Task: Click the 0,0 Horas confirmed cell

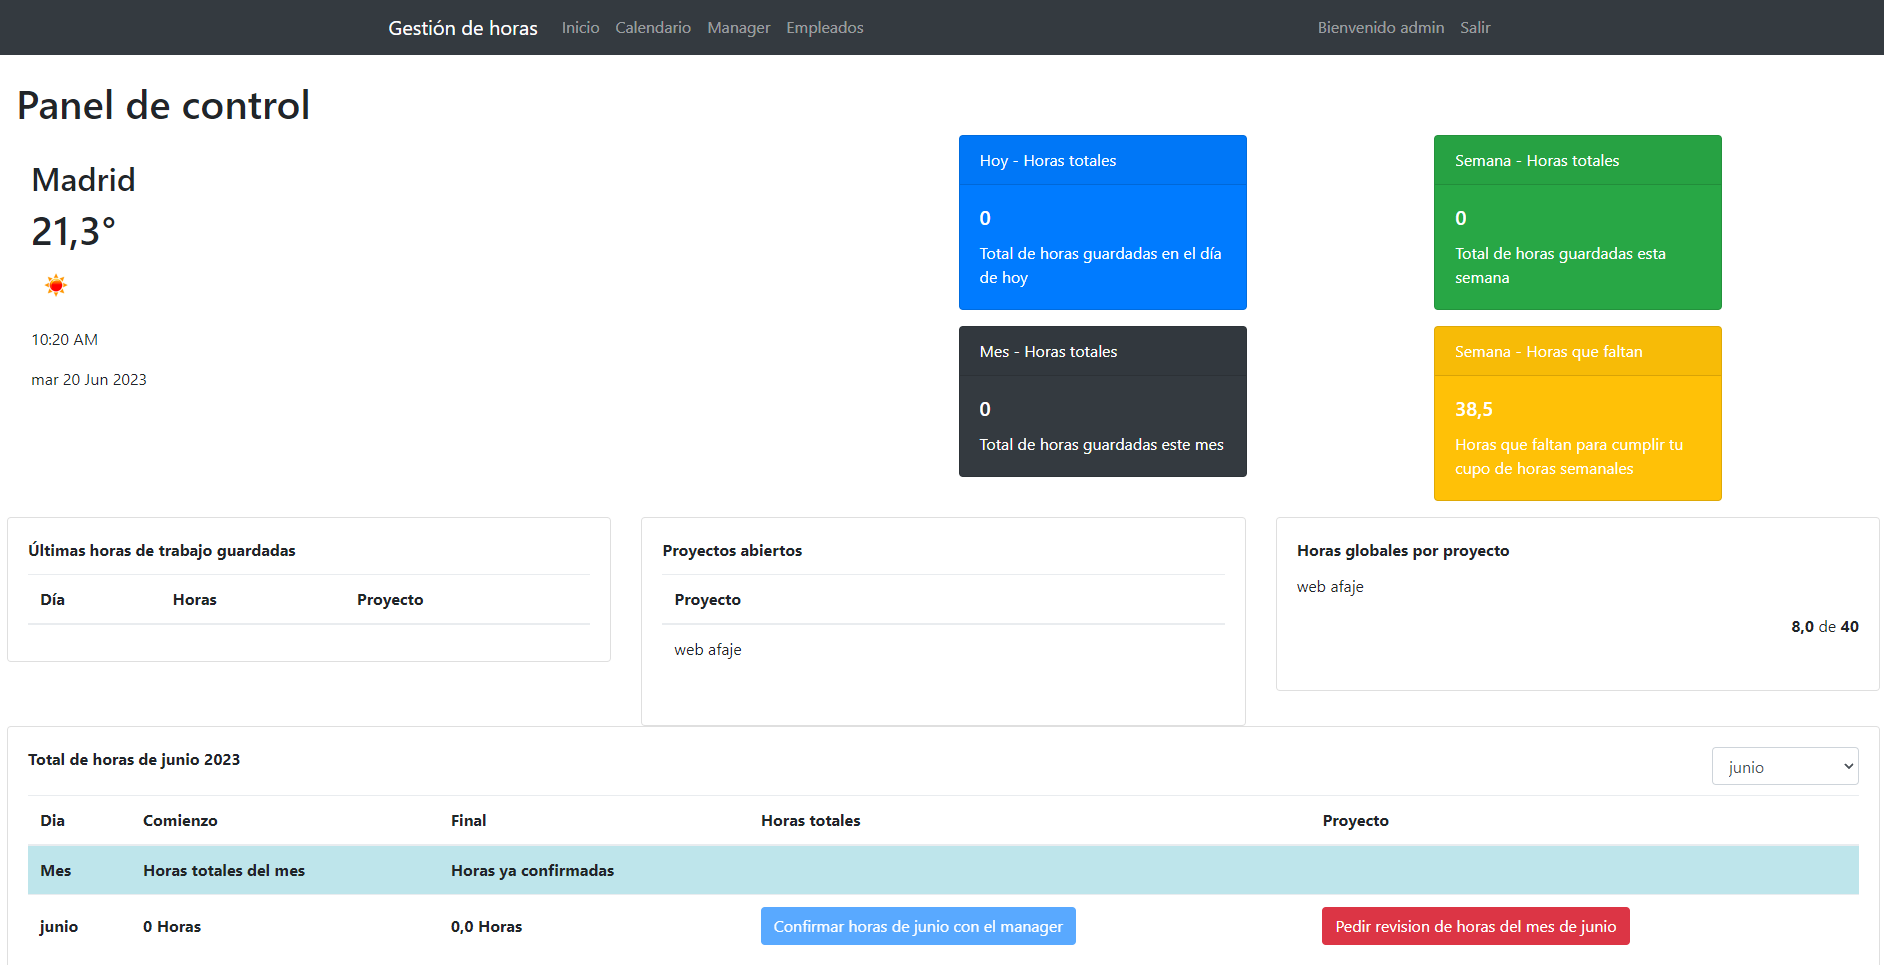Action: pyautogui.click(x=487, y=927)
